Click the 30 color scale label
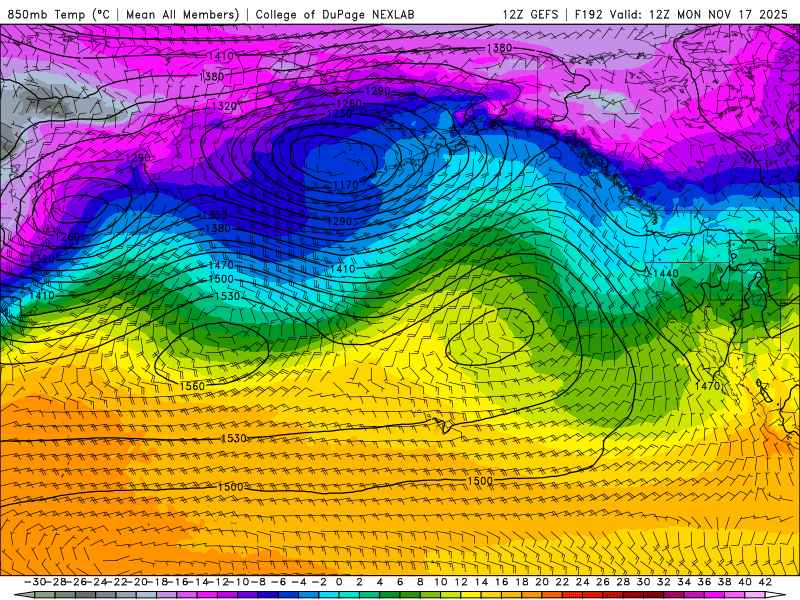800x600 pixels. tap(643, 582)
